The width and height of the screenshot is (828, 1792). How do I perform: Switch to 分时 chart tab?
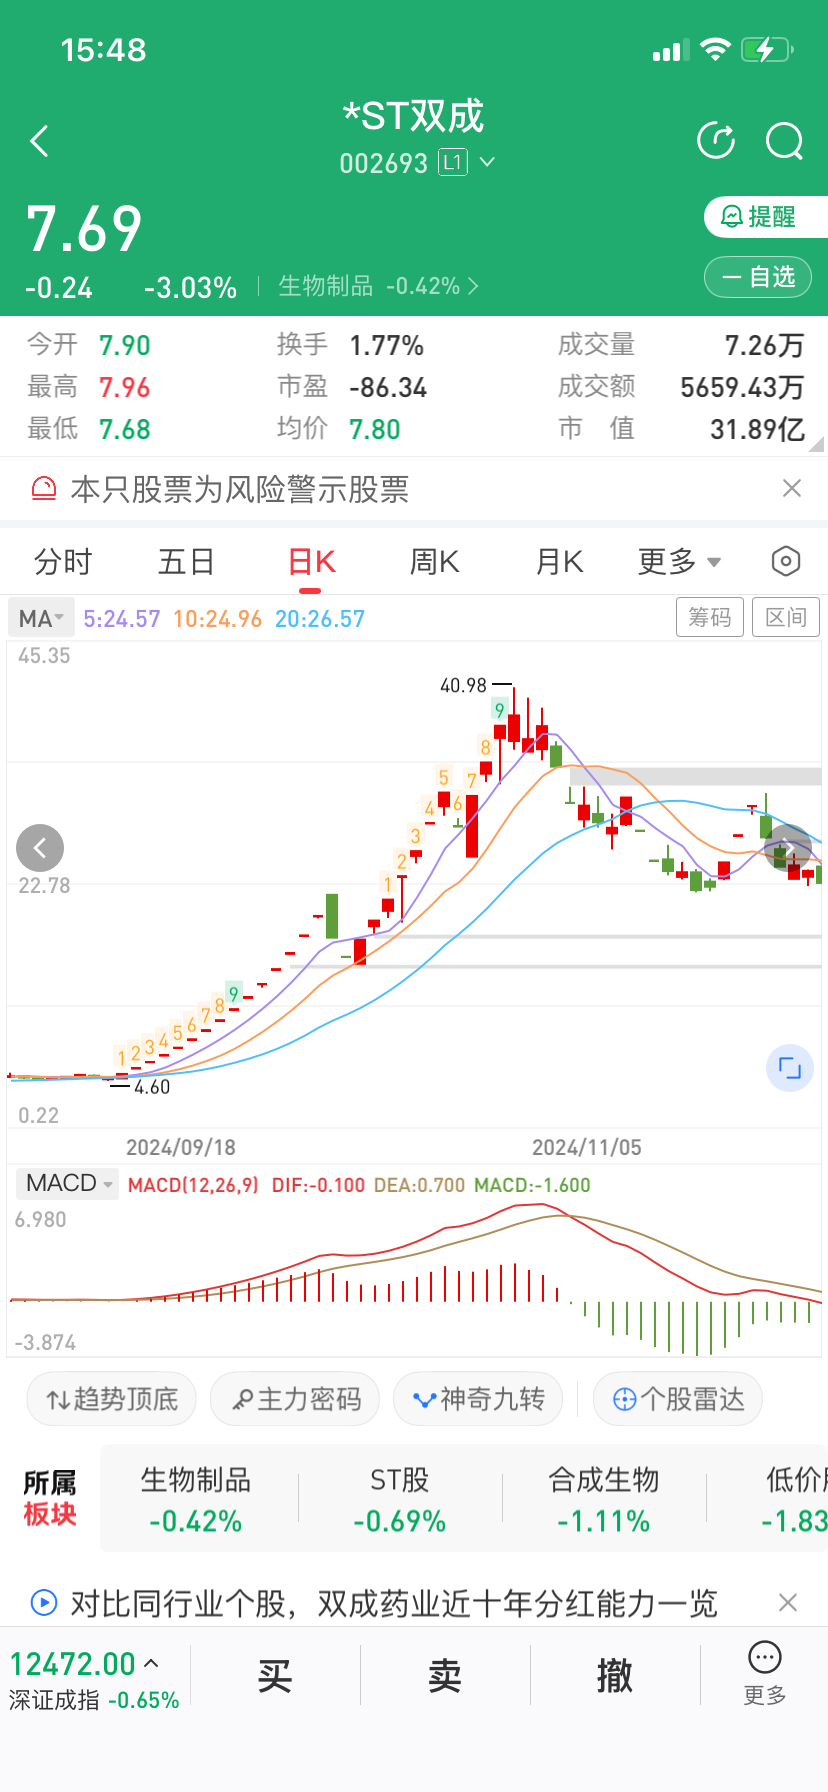coord(63,562)
